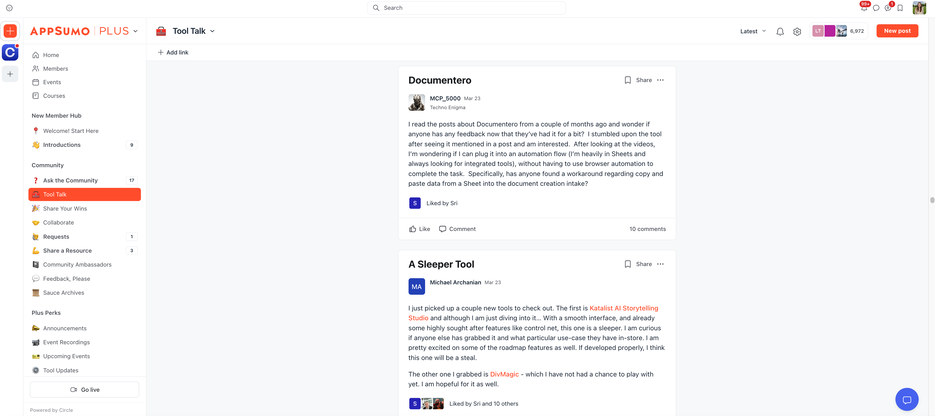
Task: Like the Documentero post
Action: click(x=419, y=229)
